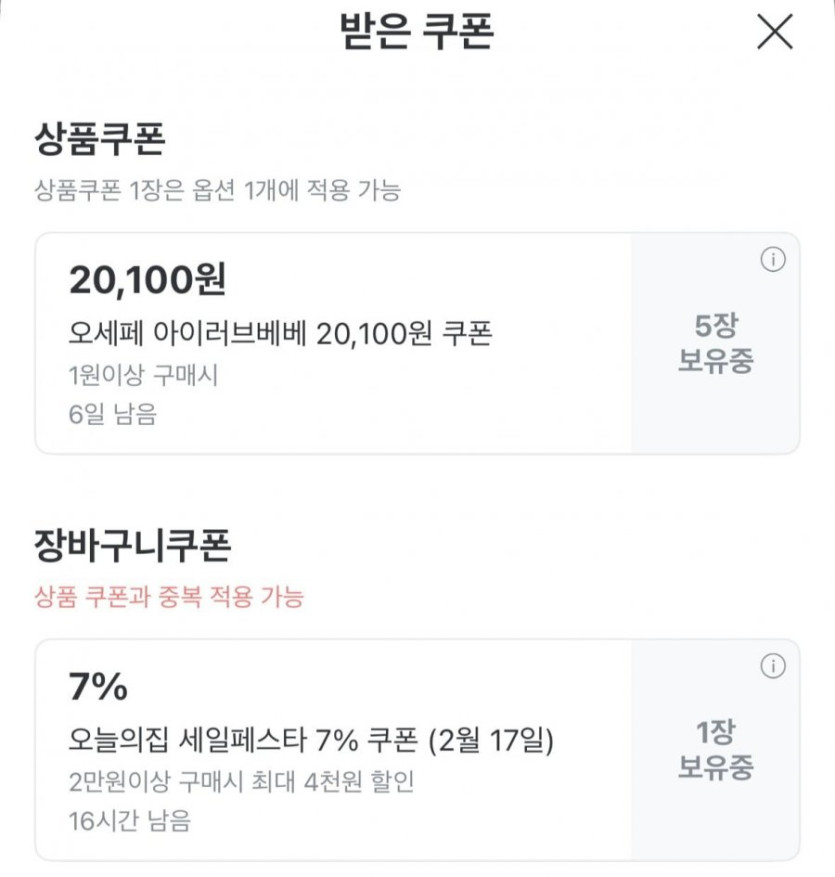
Task: Click the 5장 보유중 panel
Action: 715,343
